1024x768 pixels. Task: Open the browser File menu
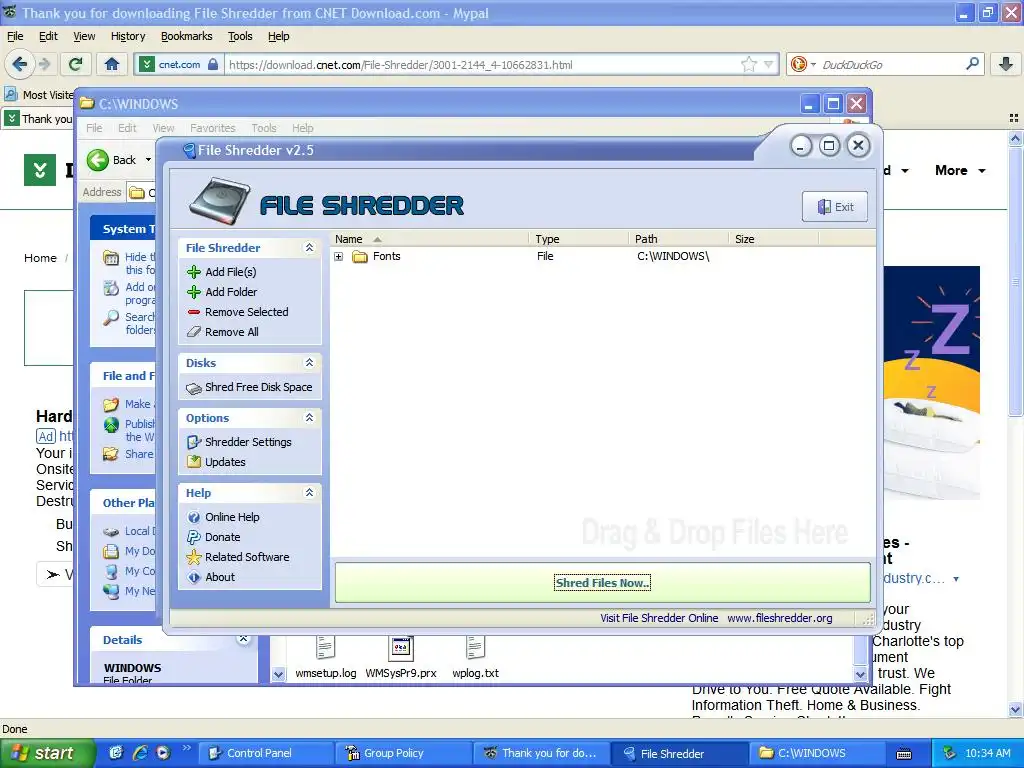[15, 36]
